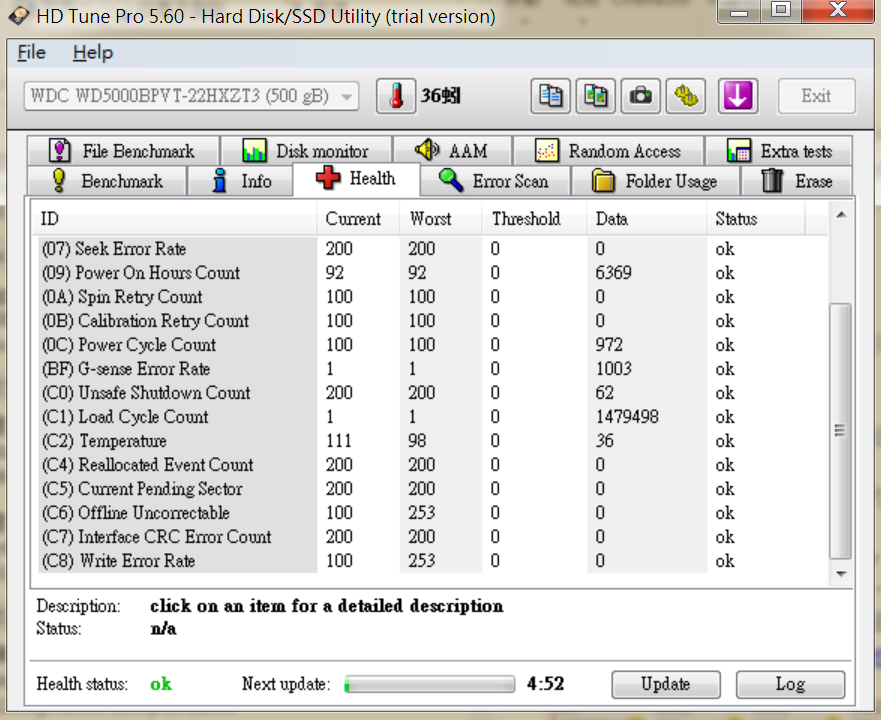Click the "n/a" status value
The image size is (881, 720).
point(163,628)
